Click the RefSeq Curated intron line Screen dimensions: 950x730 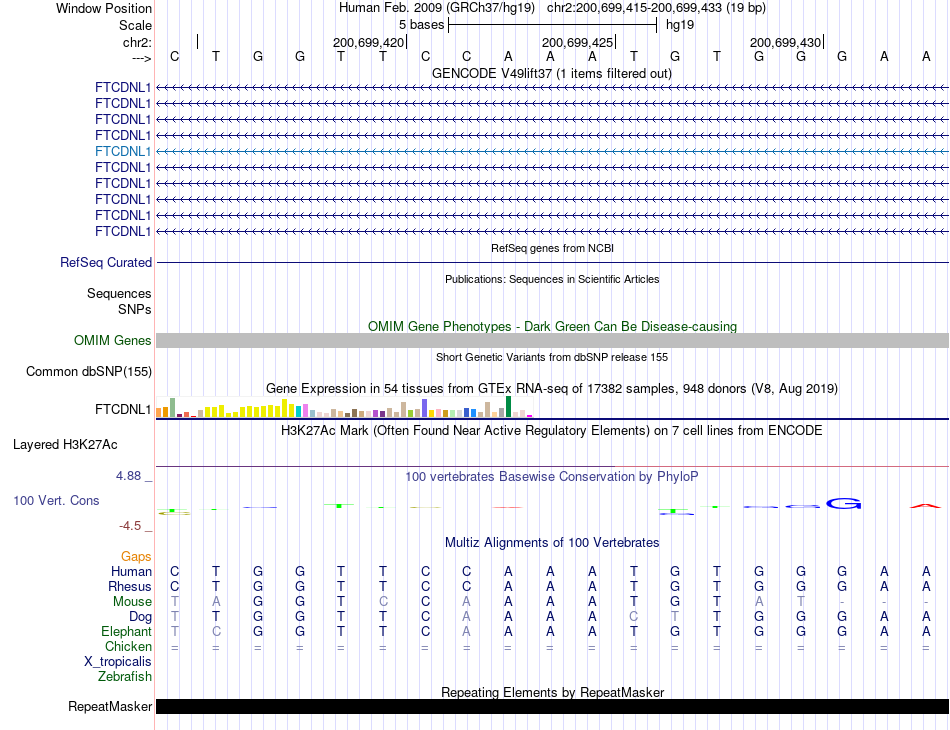pyautogui.click(x=552, y=262)
